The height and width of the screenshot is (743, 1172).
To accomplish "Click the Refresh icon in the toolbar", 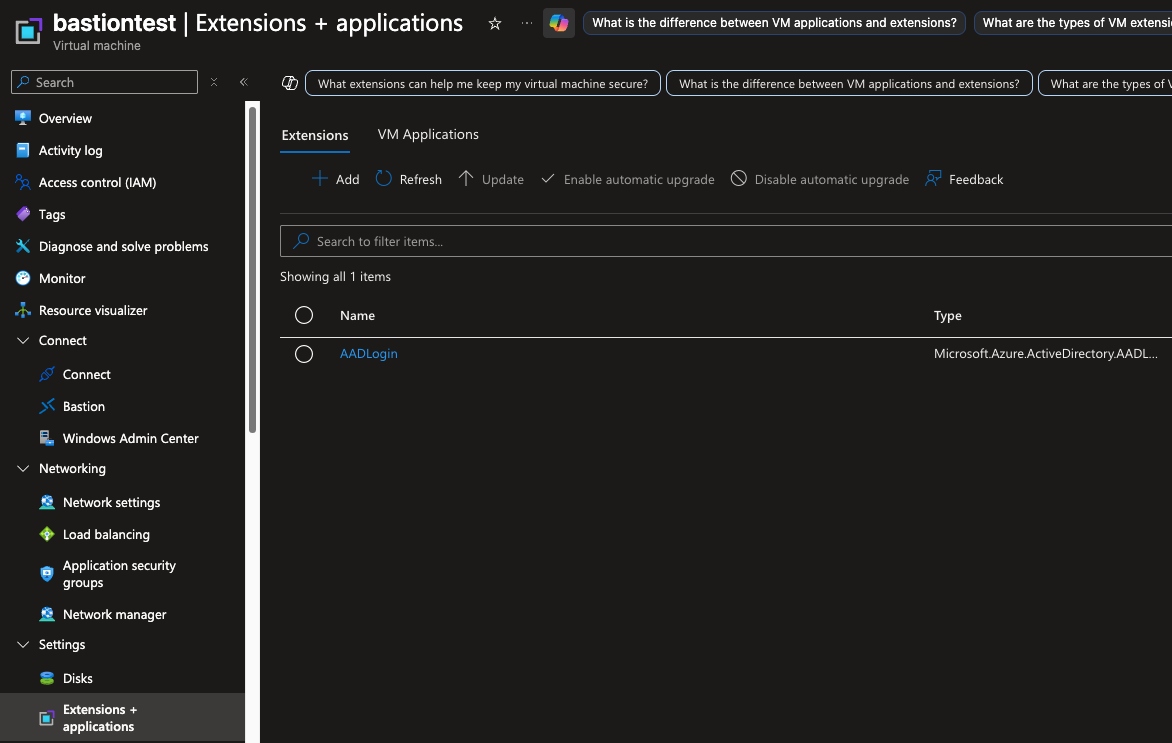I will [384, 179].
